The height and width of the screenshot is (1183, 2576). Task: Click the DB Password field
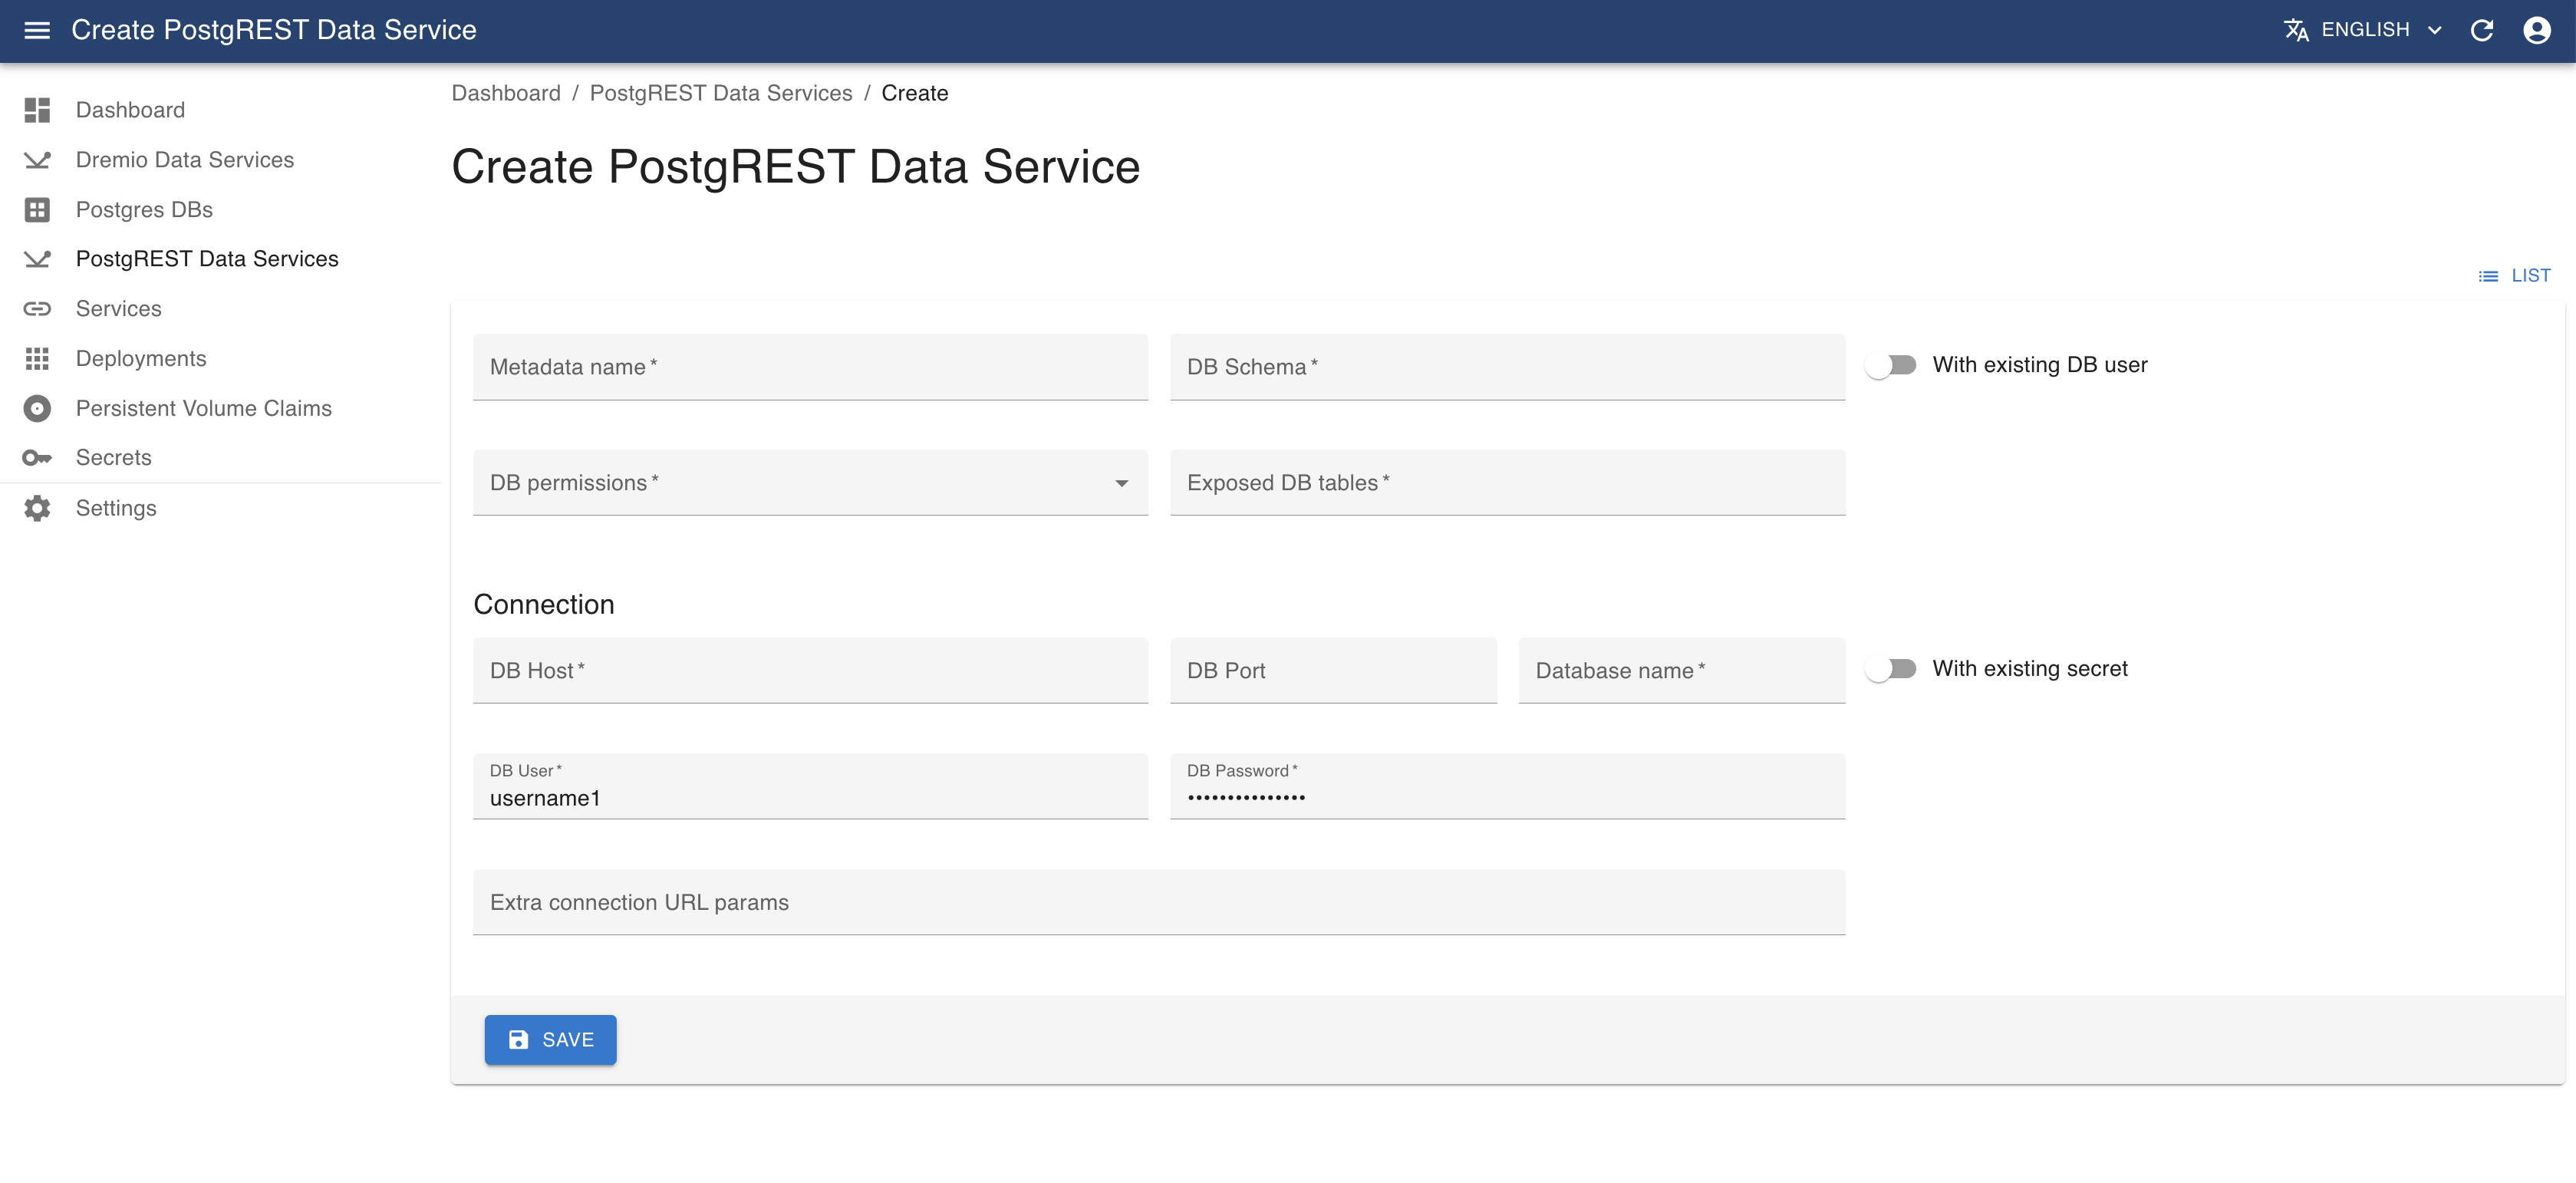[x=1508, y=787]
